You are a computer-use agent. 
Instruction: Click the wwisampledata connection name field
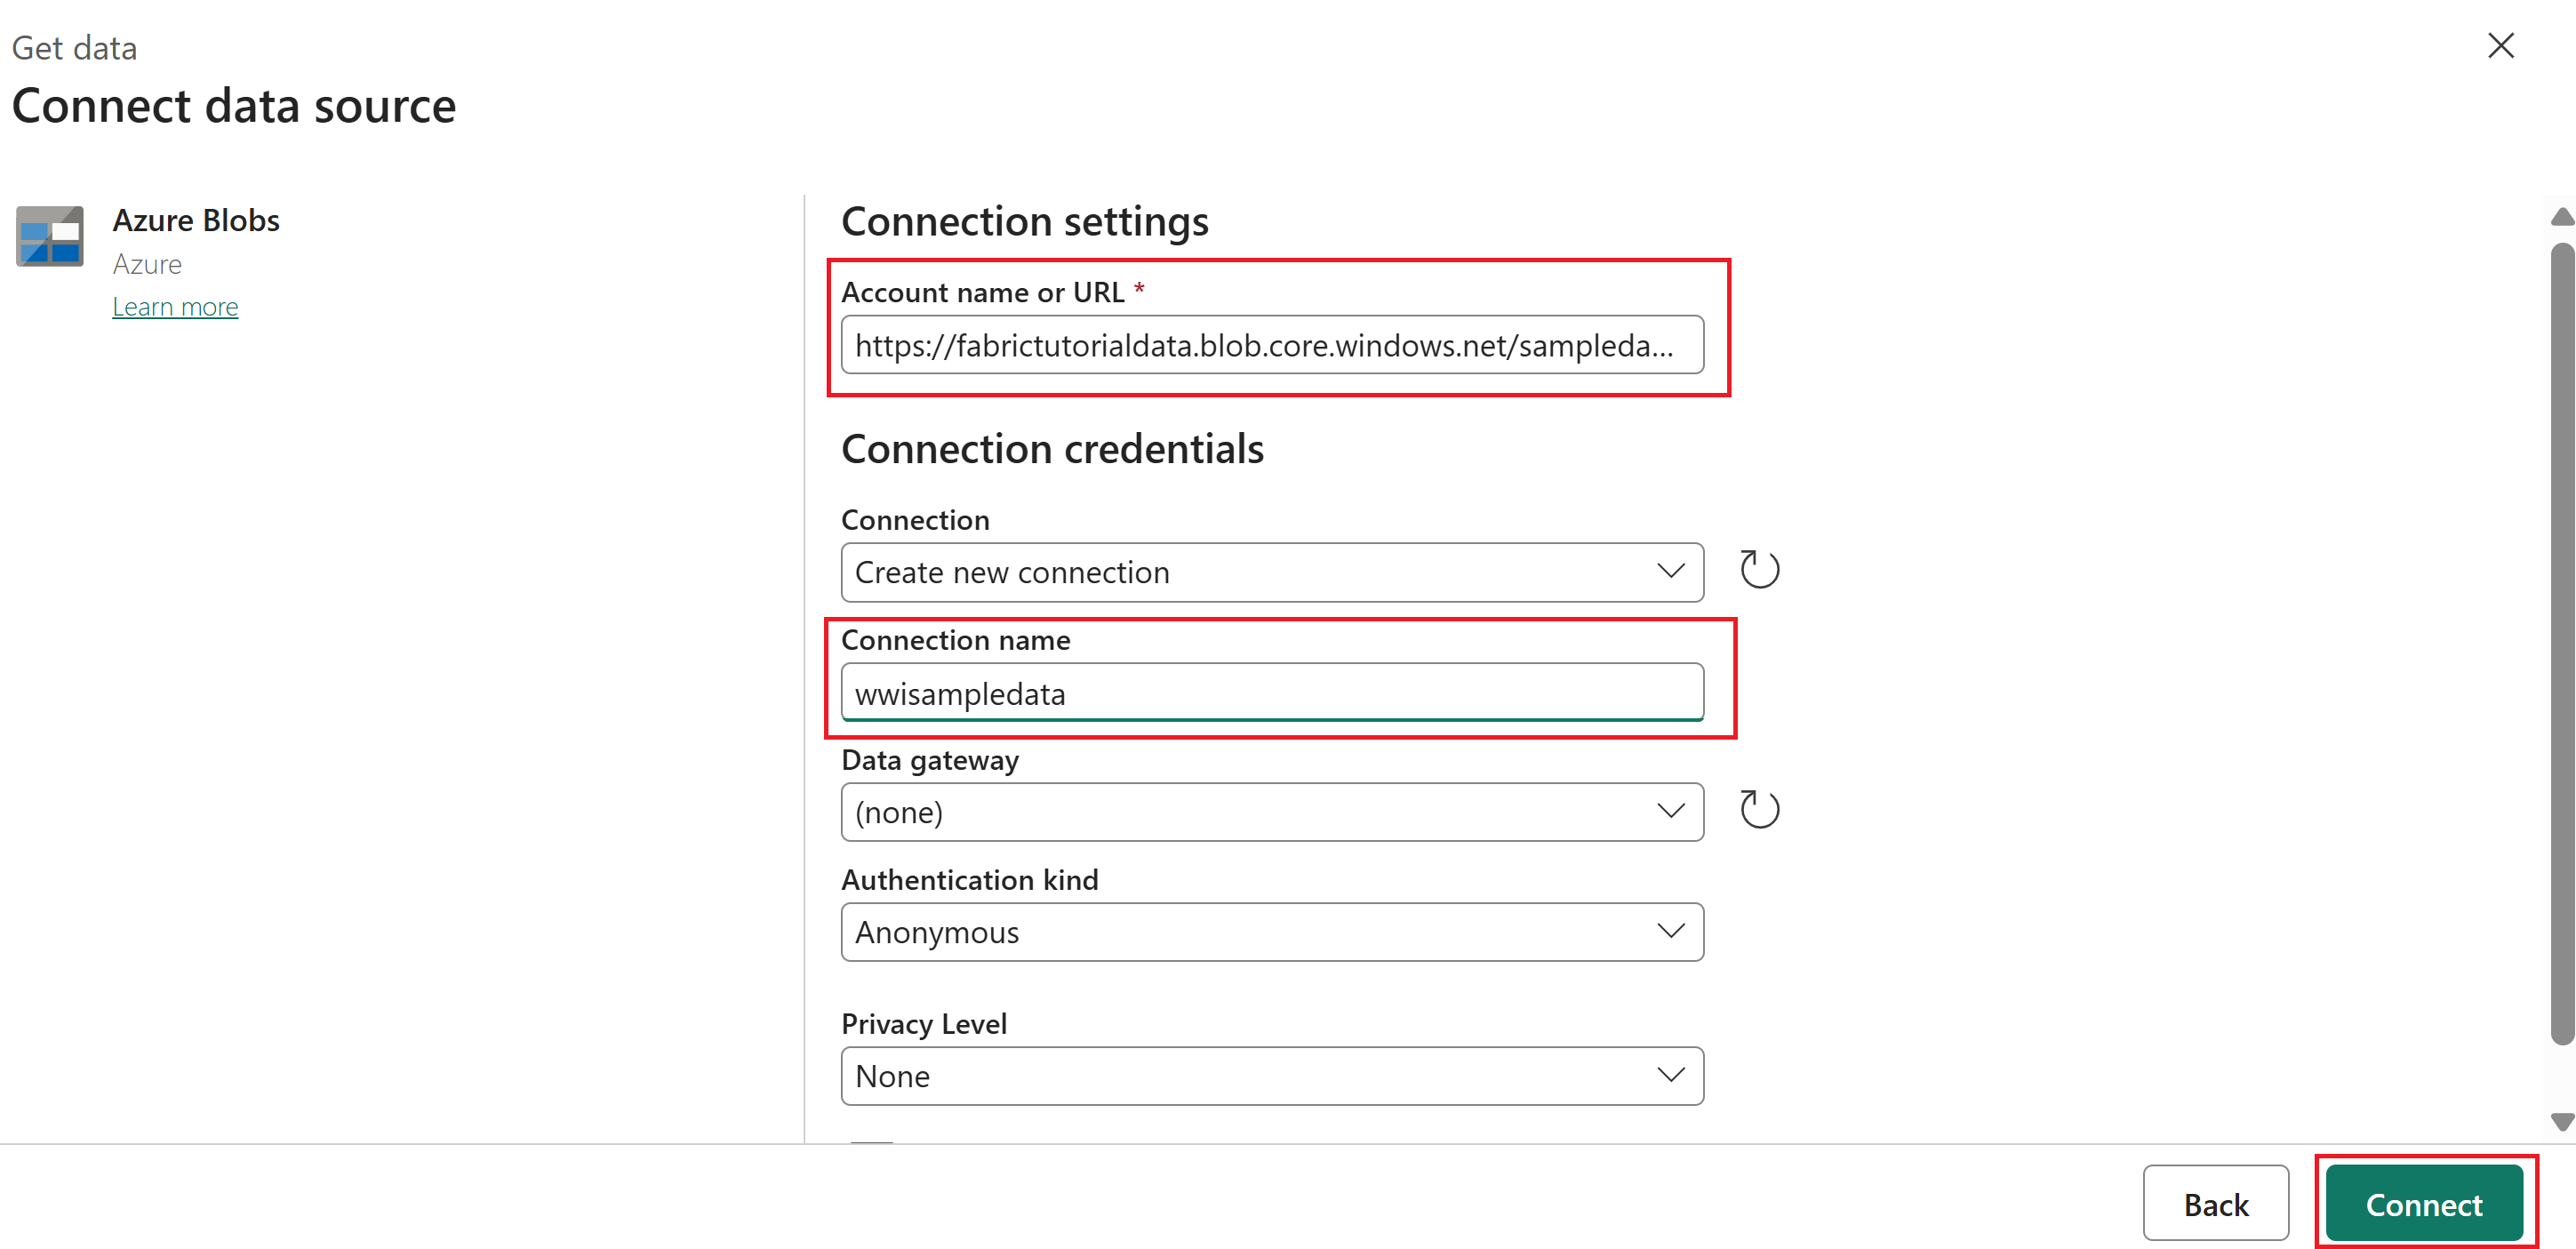pos(1272,692)
